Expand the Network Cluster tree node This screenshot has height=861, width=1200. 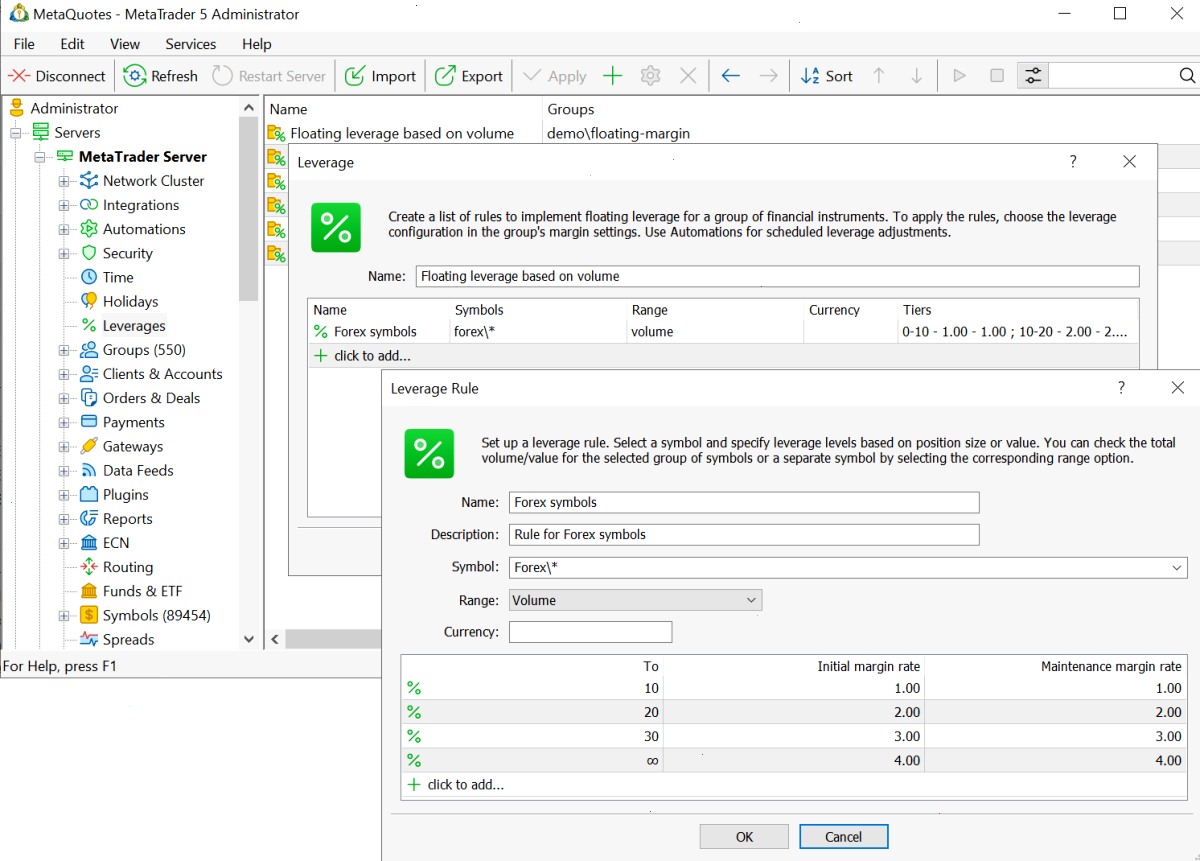pos(64,181)
